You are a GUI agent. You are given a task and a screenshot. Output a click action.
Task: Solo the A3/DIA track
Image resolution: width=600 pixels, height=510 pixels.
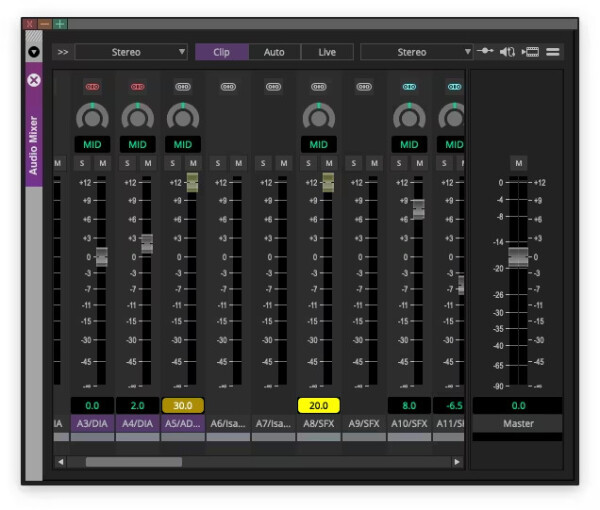click(82, 163)
